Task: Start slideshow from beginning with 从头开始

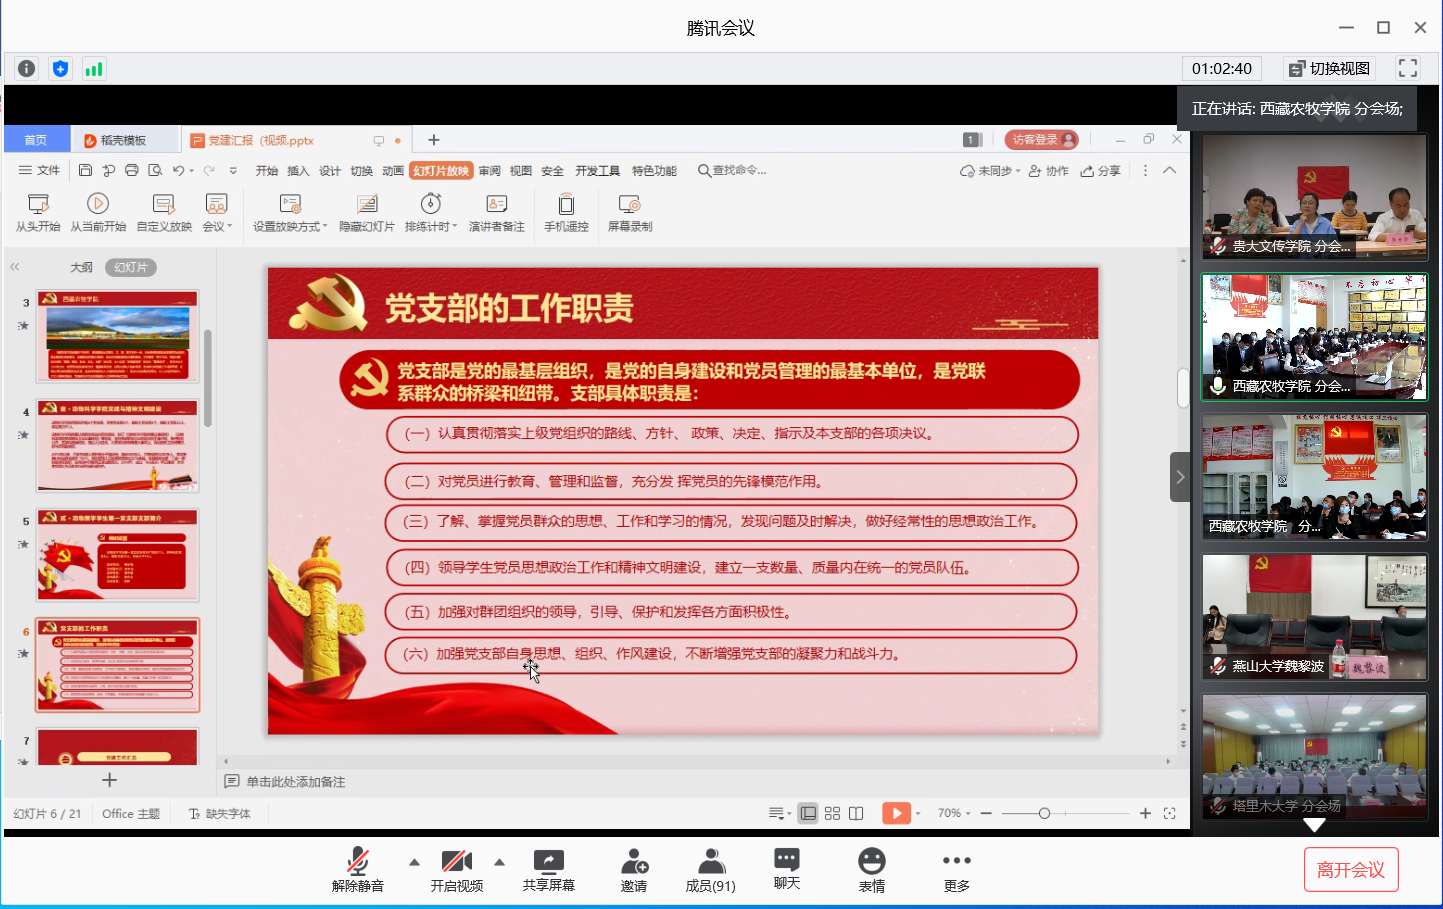Action: (38, 213)
